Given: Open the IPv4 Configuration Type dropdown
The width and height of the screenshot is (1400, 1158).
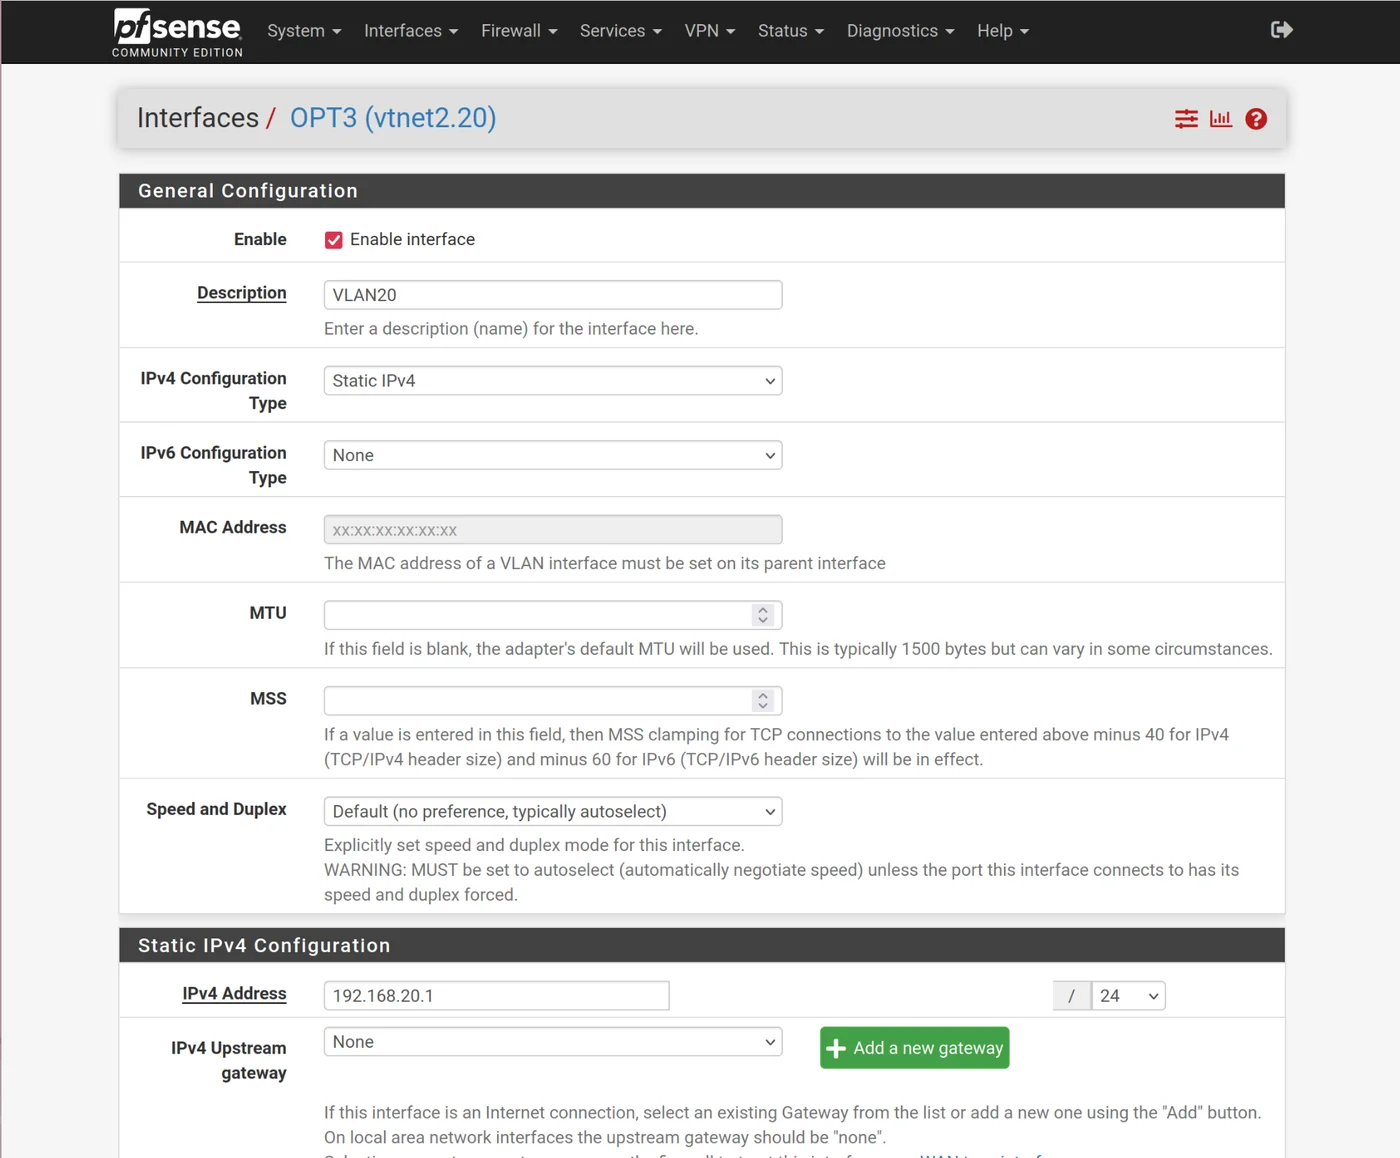Looking at the screenshot, I should 552,380.
